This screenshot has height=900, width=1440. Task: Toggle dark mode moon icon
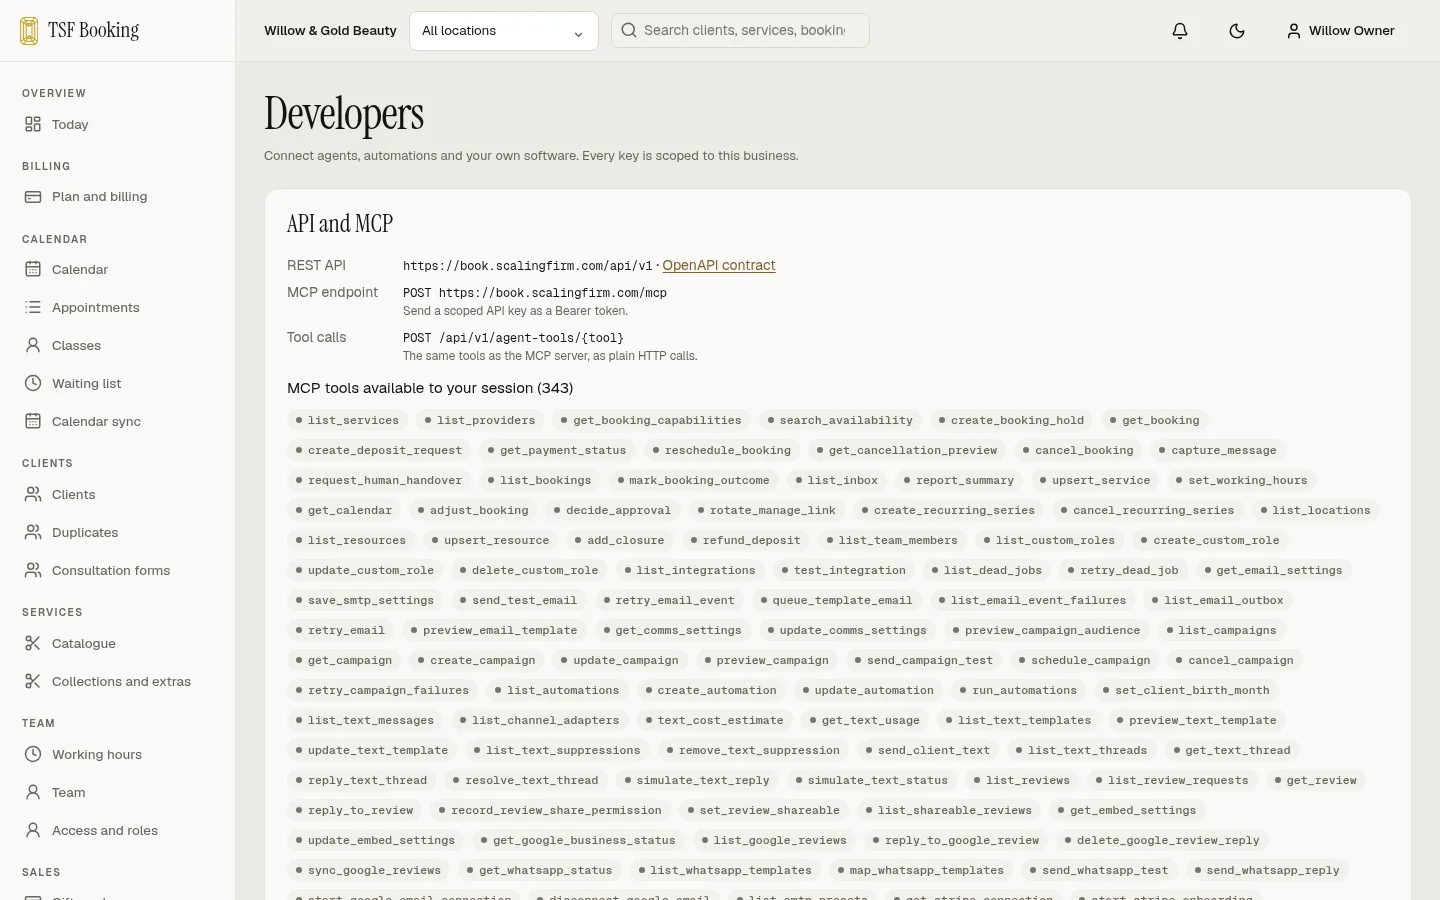click(x=1237, y=31)
